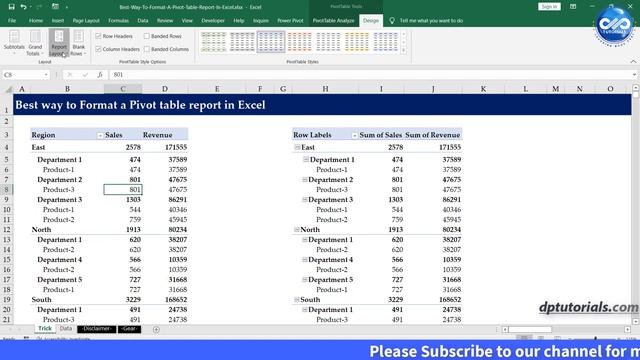Collapse the North group in right pivot
The height and width of the screenshot is (360, 640).
(297, 229)
